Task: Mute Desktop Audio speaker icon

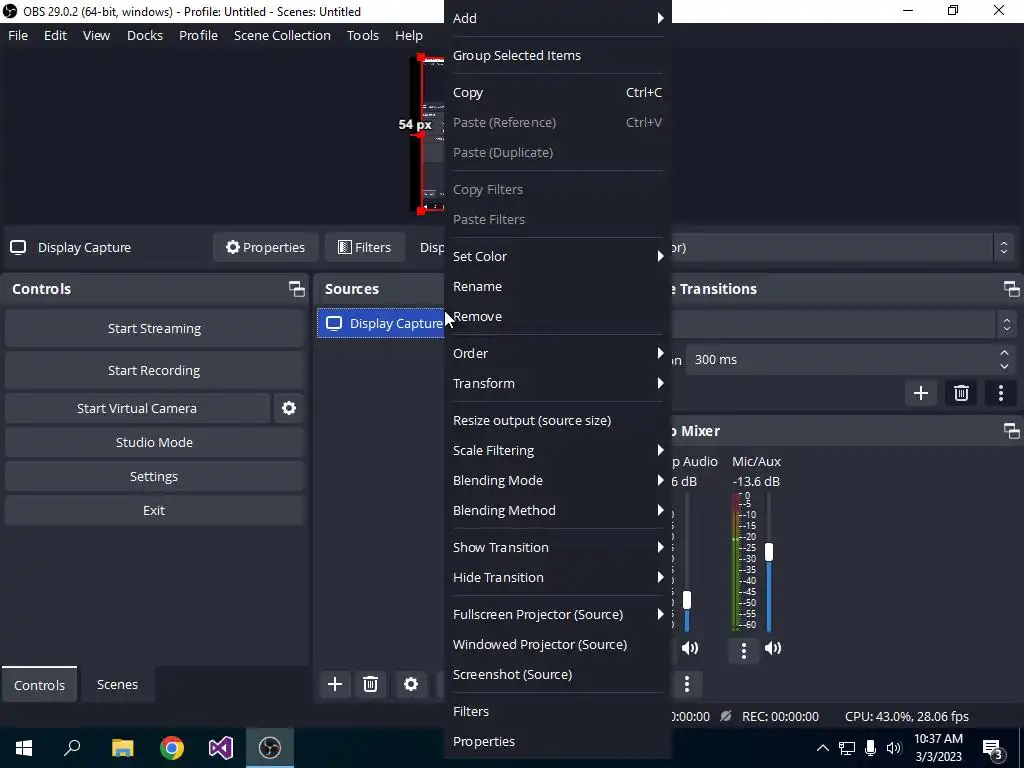Action: pos(690,648)
